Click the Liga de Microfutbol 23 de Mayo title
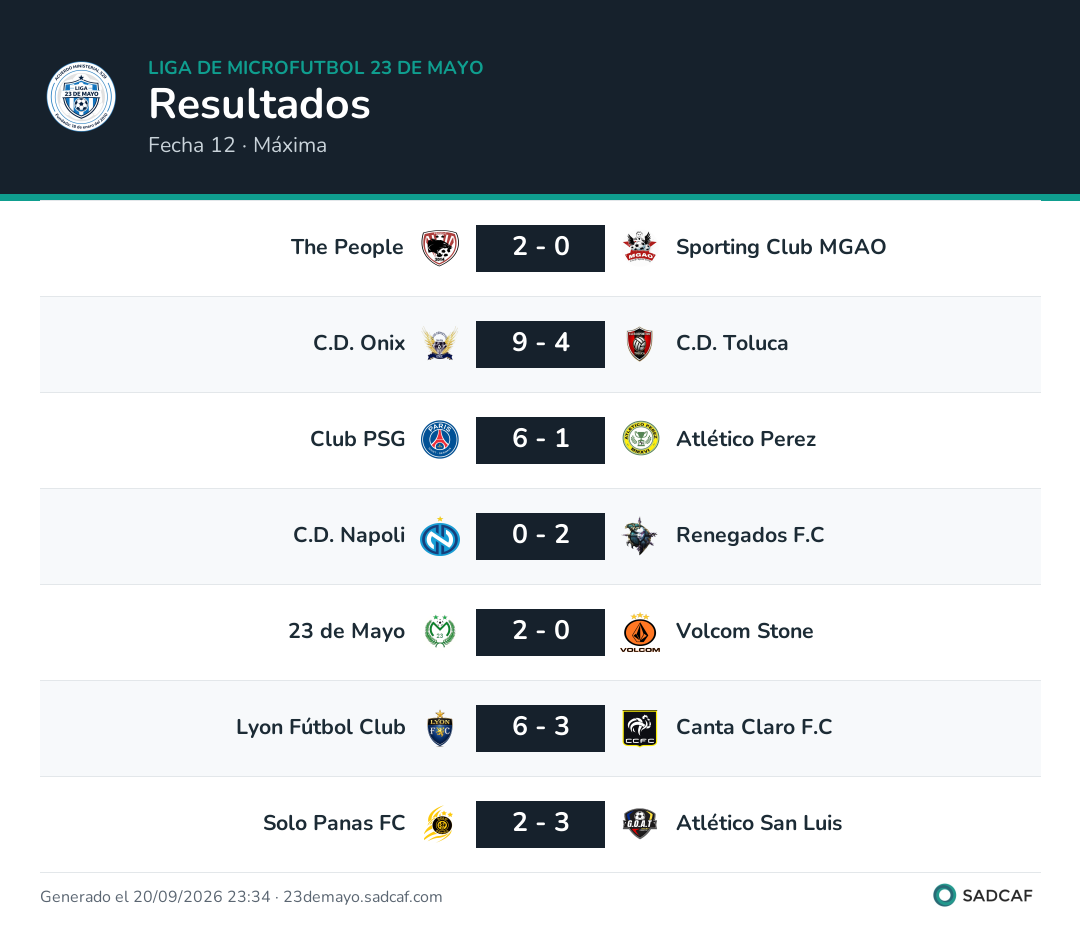This screenshot has height=948, width=1080. click(x=315, y=68)
